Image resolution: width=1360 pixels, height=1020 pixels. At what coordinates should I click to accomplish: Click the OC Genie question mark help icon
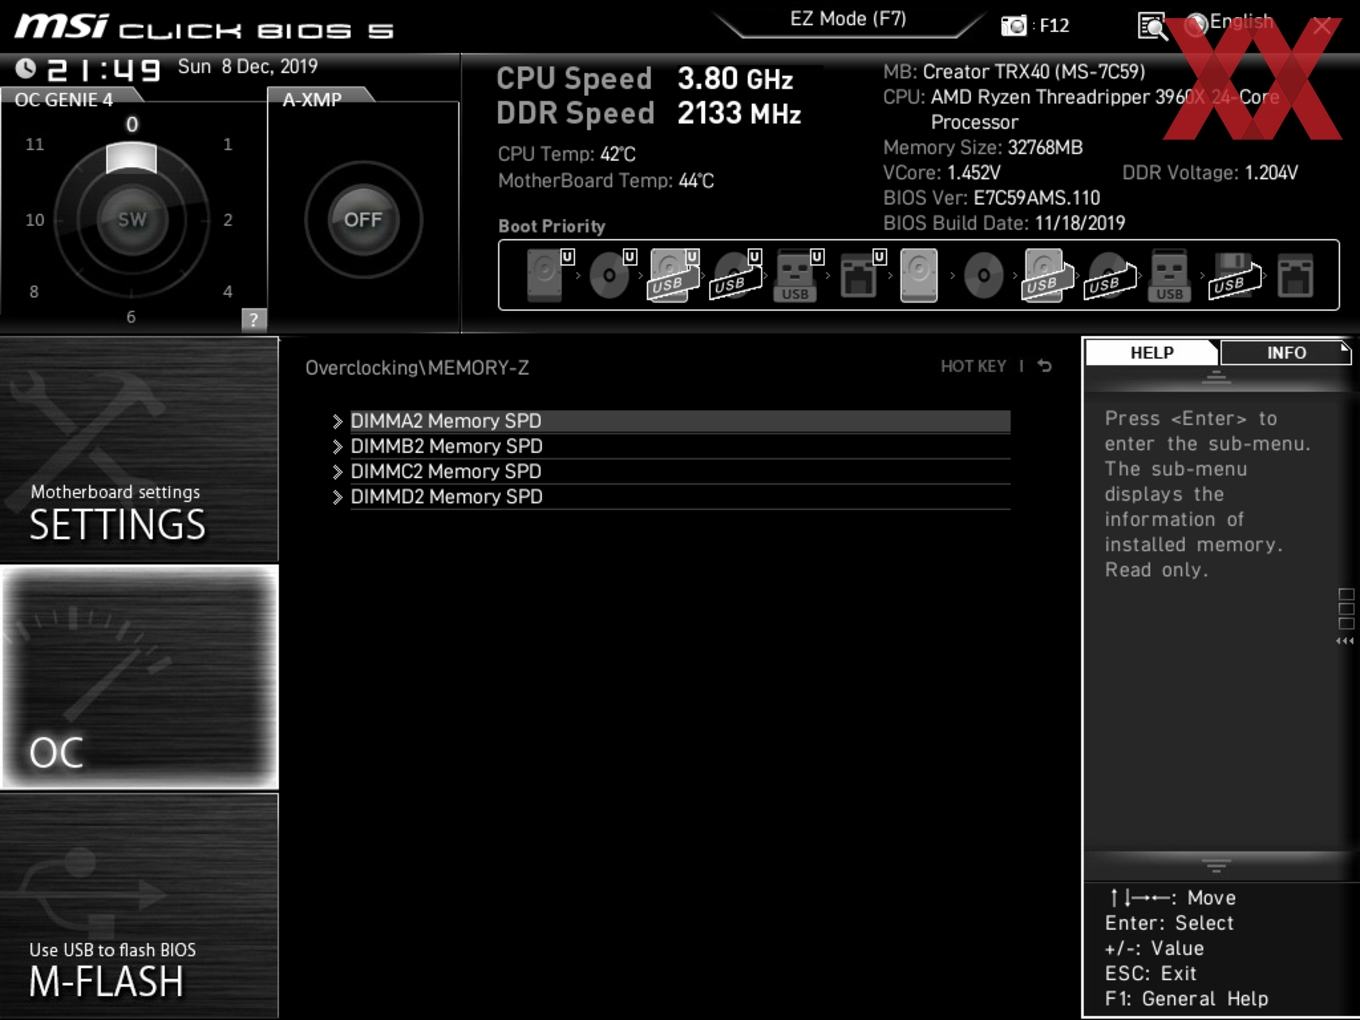[253, 319]
